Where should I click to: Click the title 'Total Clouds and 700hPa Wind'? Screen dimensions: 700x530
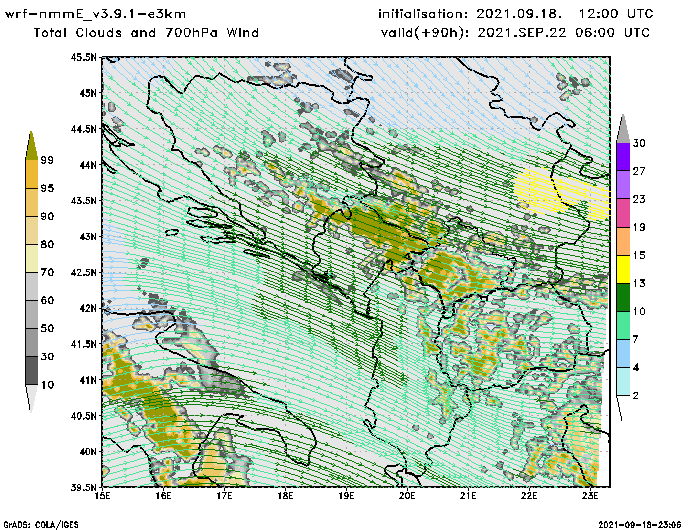tap(146, 33)
